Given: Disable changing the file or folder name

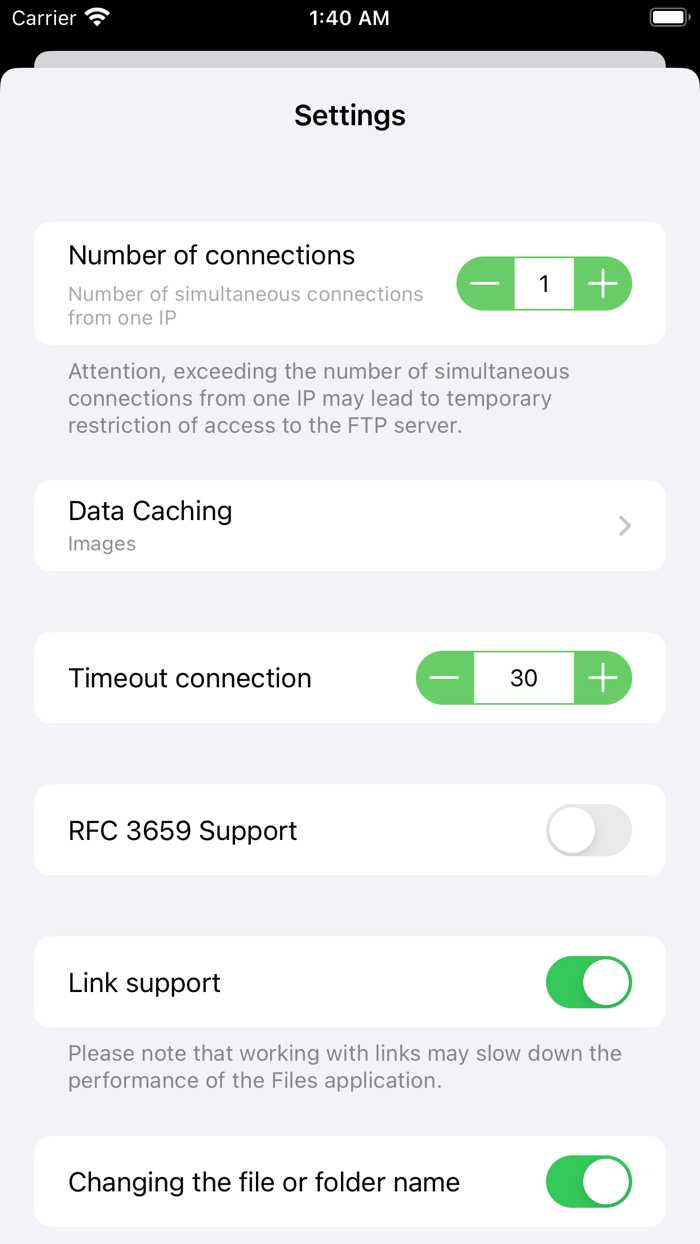Looking at the screenshot, I should pos(589,1181).
